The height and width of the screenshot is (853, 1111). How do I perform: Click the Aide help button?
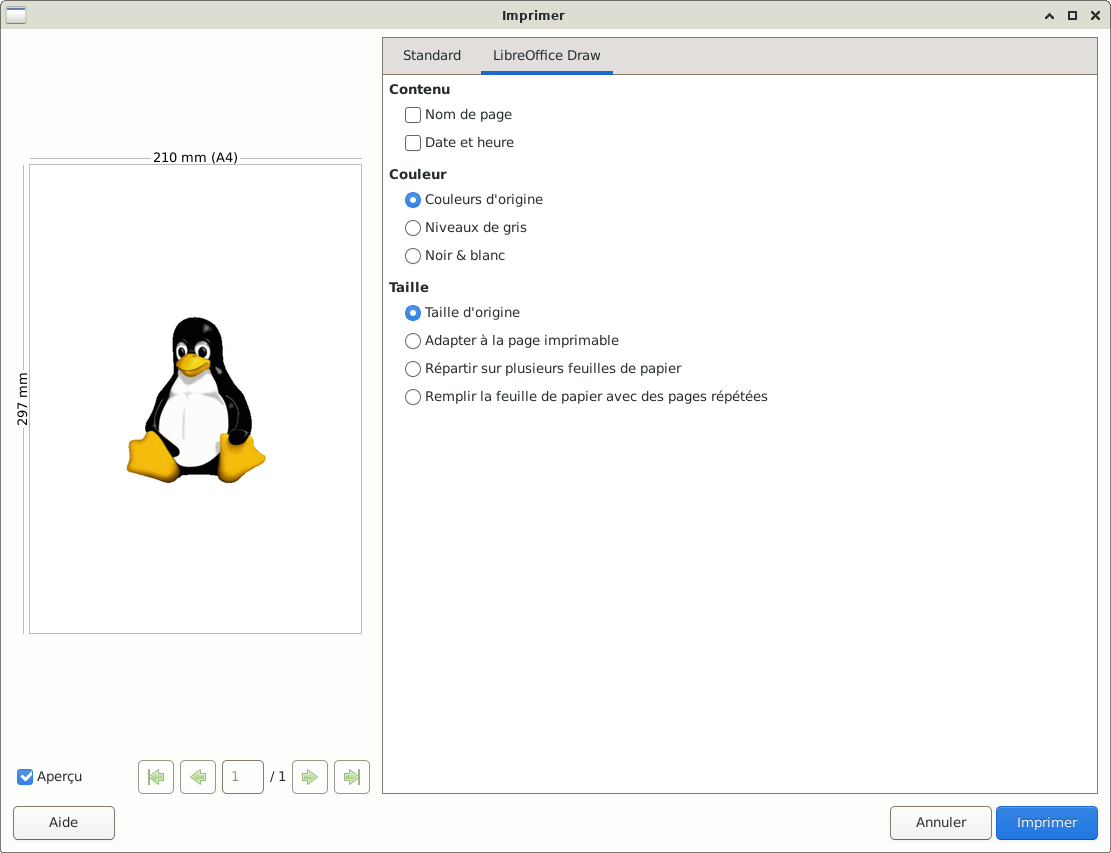[64, 823]
